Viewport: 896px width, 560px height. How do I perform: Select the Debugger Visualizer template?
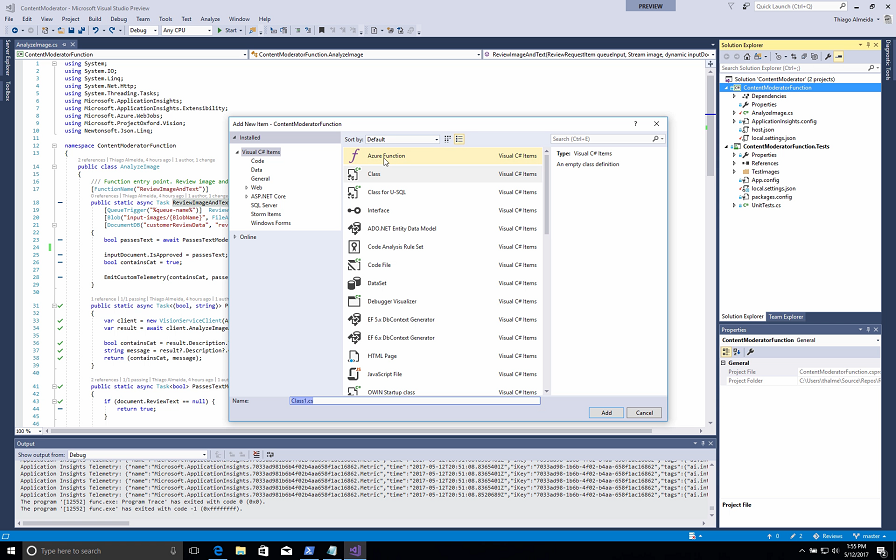coord(443,301)
